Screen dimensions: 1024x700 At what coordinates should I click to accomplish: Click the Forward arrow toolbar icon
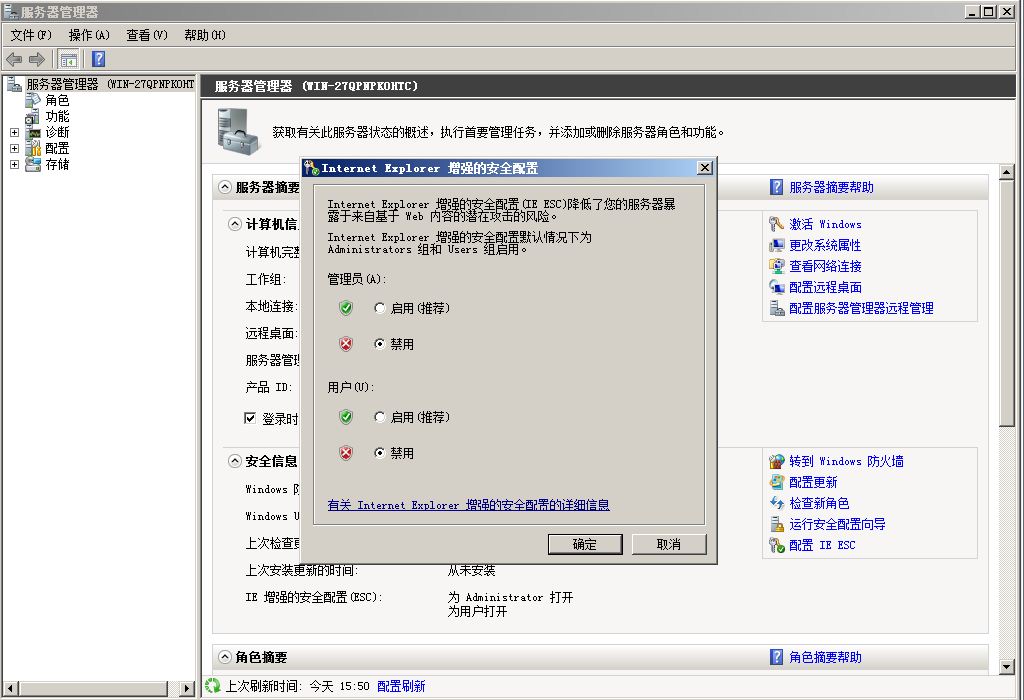tap(37, 59)
